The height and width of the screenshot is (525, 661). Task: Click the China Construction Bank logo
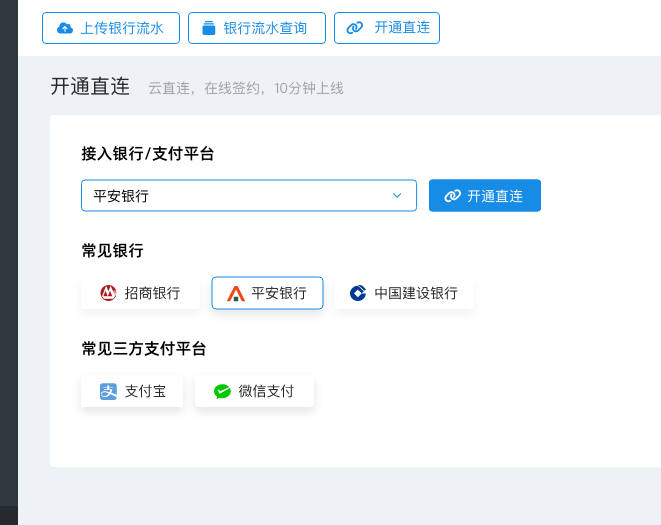pyautogui.click(x=358, y=293)
